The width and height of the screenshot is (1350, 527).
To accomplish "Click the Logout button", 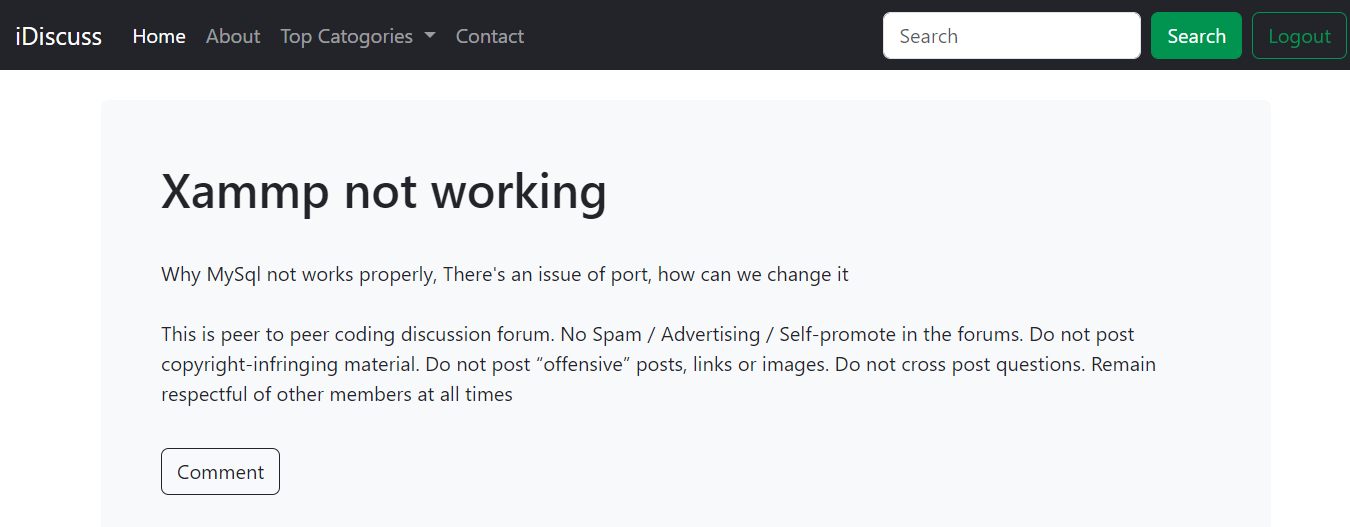I will 1298,36.
